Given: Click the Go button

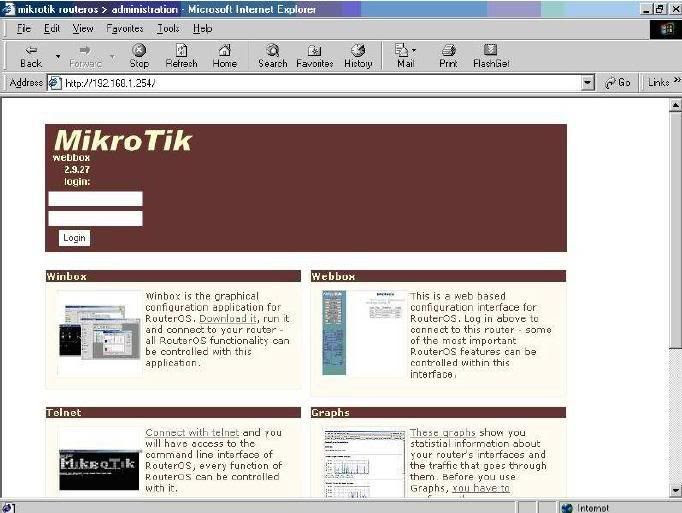Looking at the screenshot, I should point(618,83).
